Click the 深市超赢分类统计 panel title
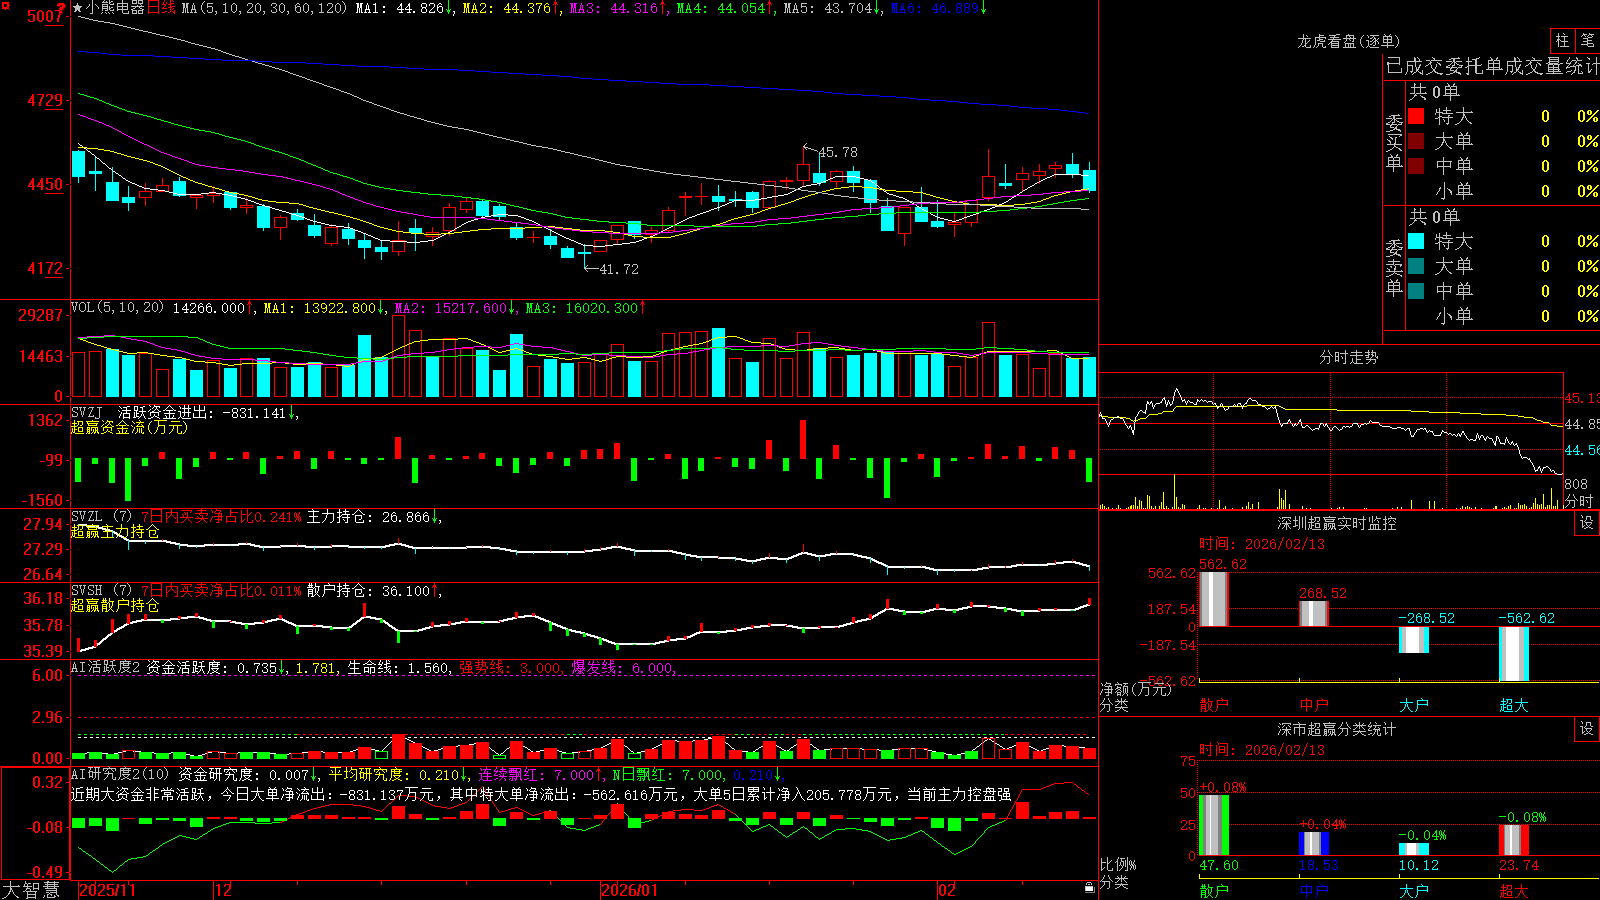Screen dimensions: 1600x900 click(1336, 729)
